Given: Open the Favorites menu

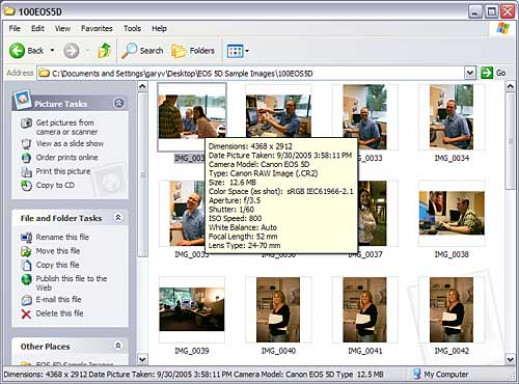Looking at the screenshot, I should click(97, 28).
